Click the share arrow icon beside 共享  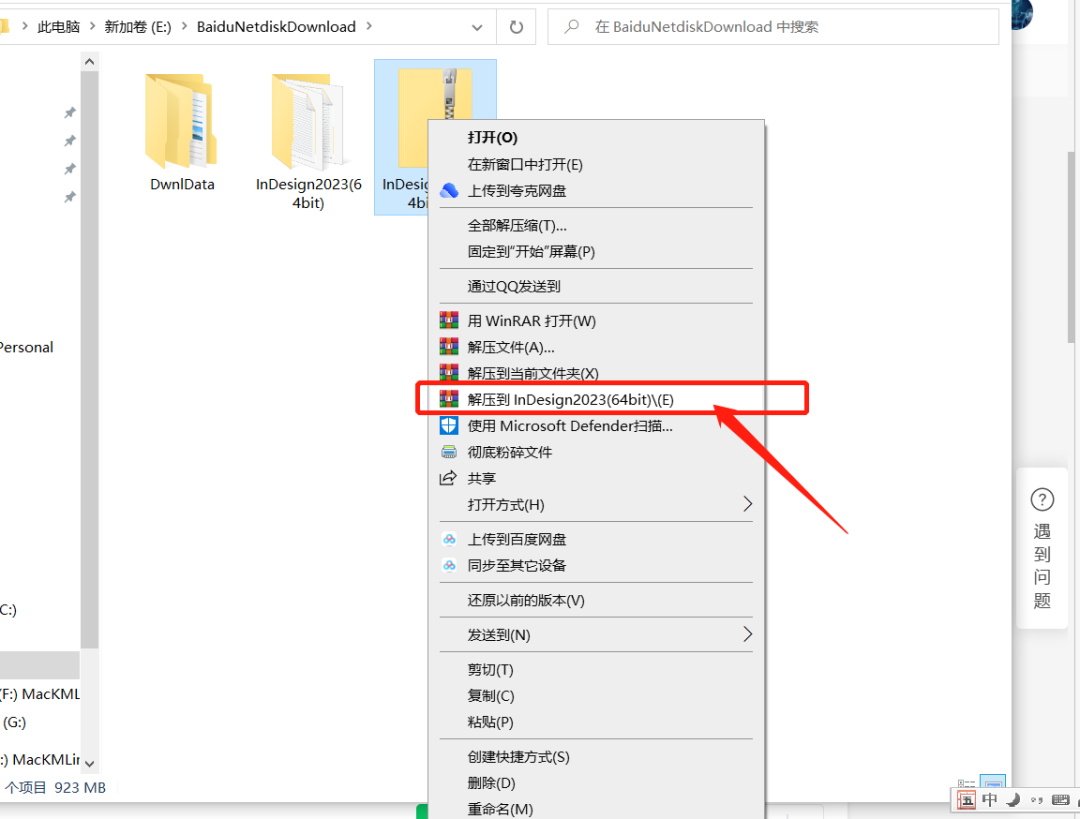click(x=450, y=478)
